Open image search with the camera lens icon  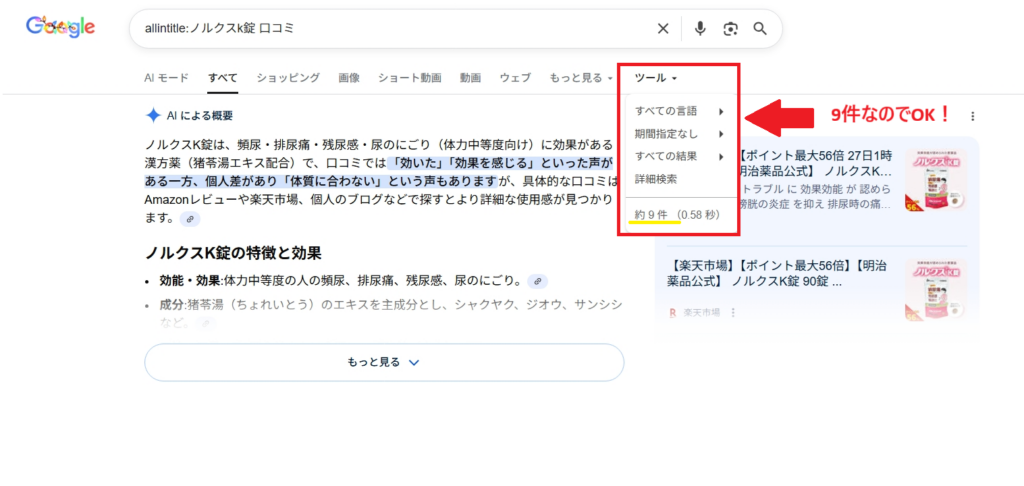730,28
